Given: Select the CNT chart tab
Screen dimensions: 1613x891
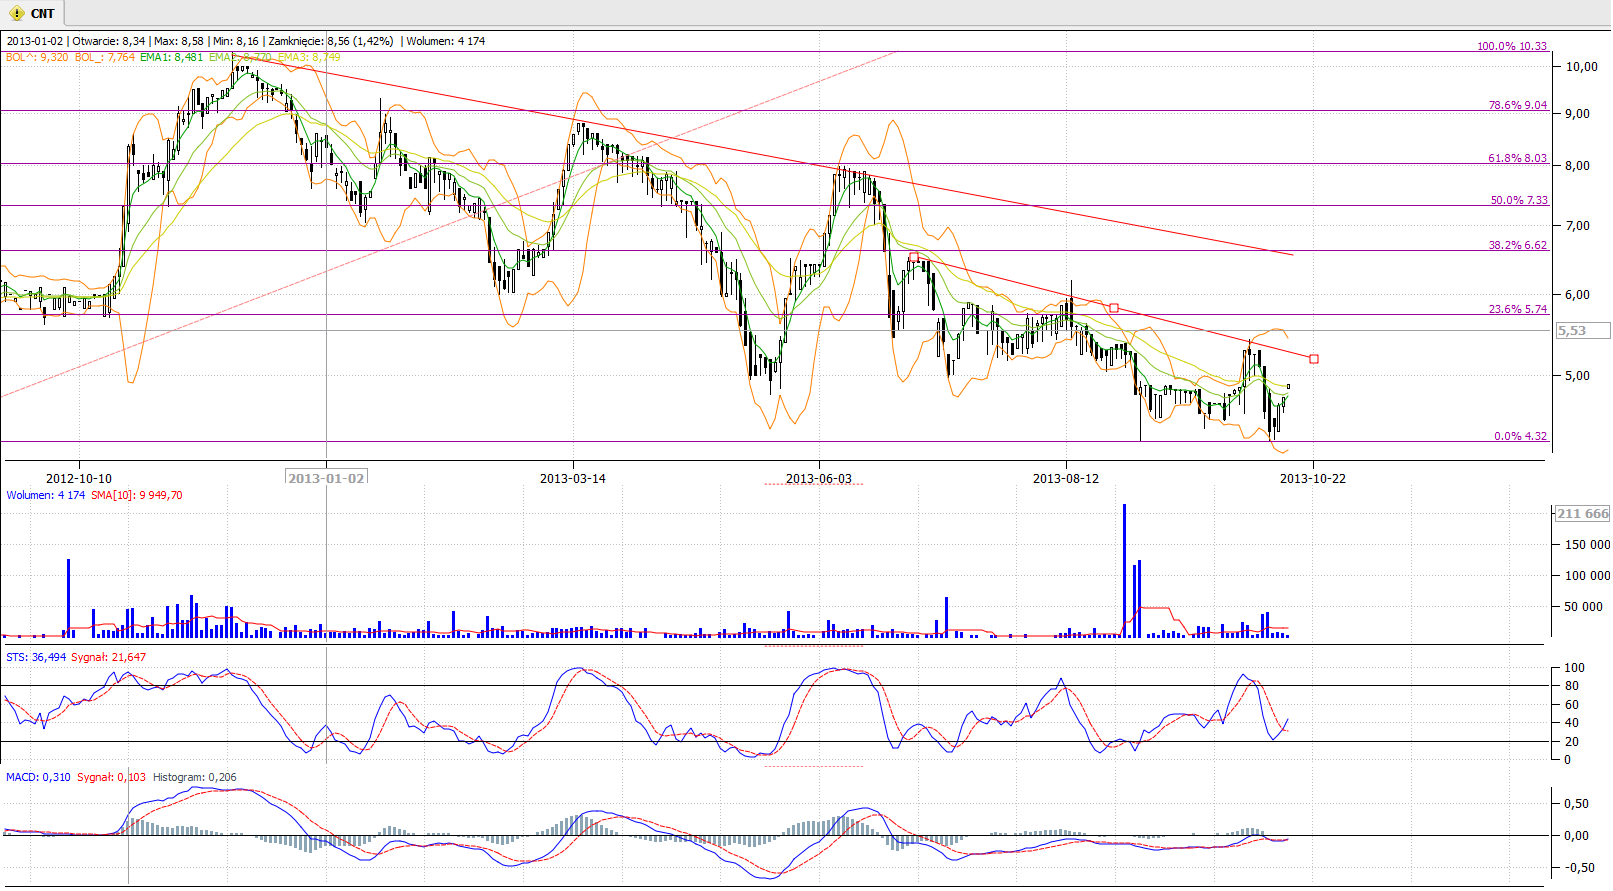Looking at the screenshot, I should tap(32, 13).
